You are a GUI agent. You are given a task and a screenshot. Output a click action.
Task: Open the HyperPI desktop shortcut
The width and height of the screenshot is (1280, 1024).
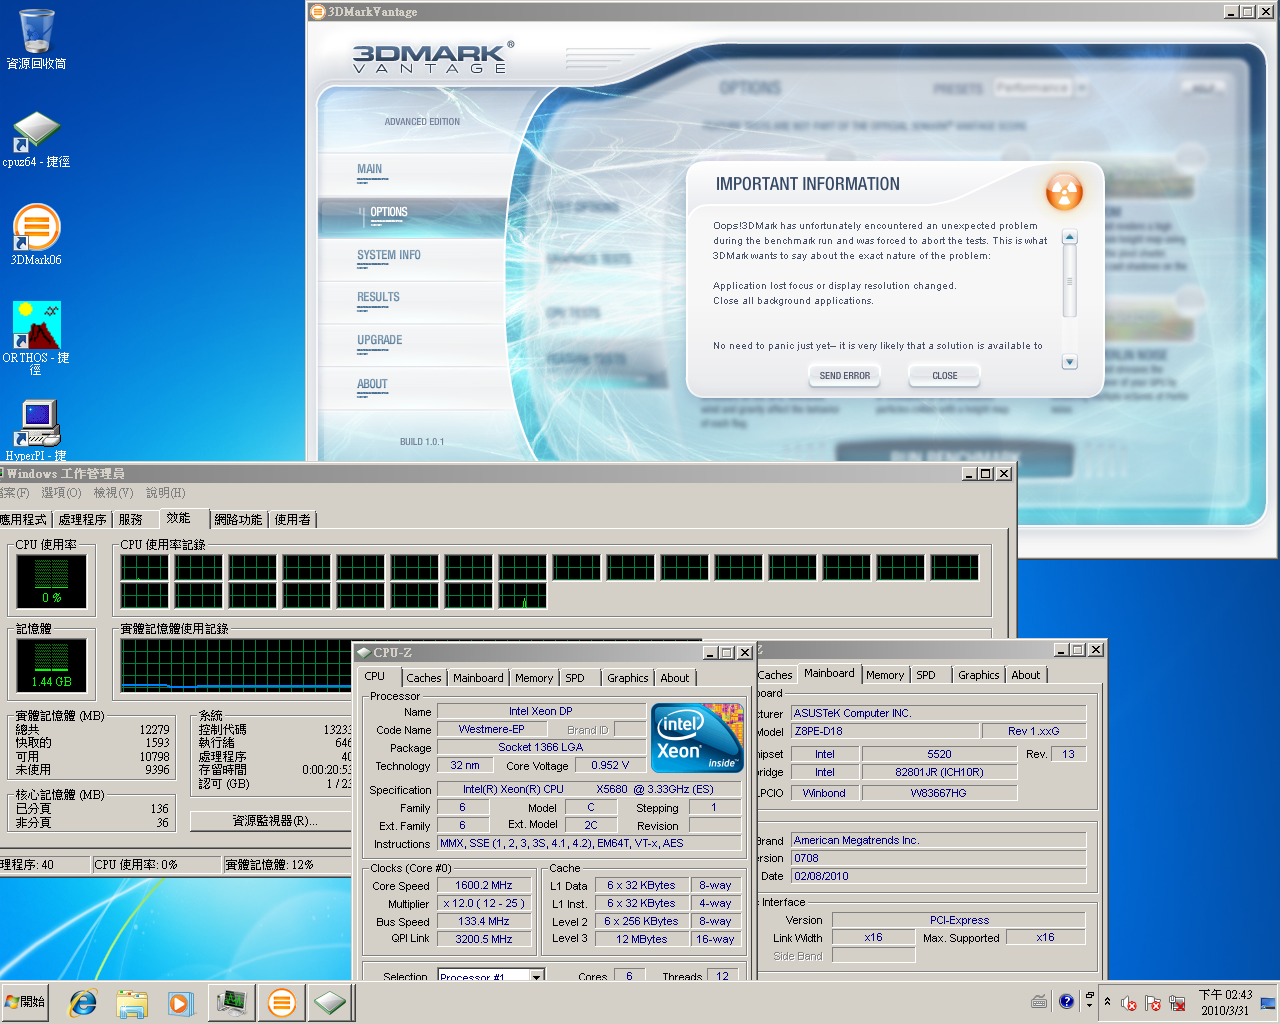36,430
